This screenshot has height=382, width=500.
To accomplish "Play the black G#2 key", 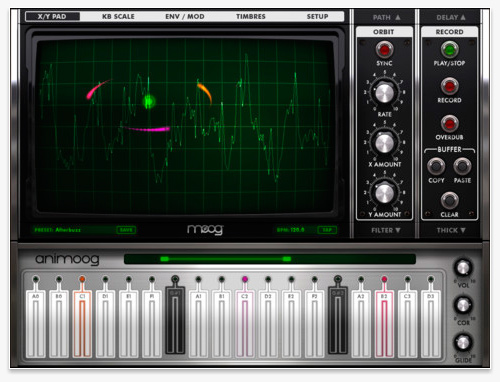I will tap(338, 320).
